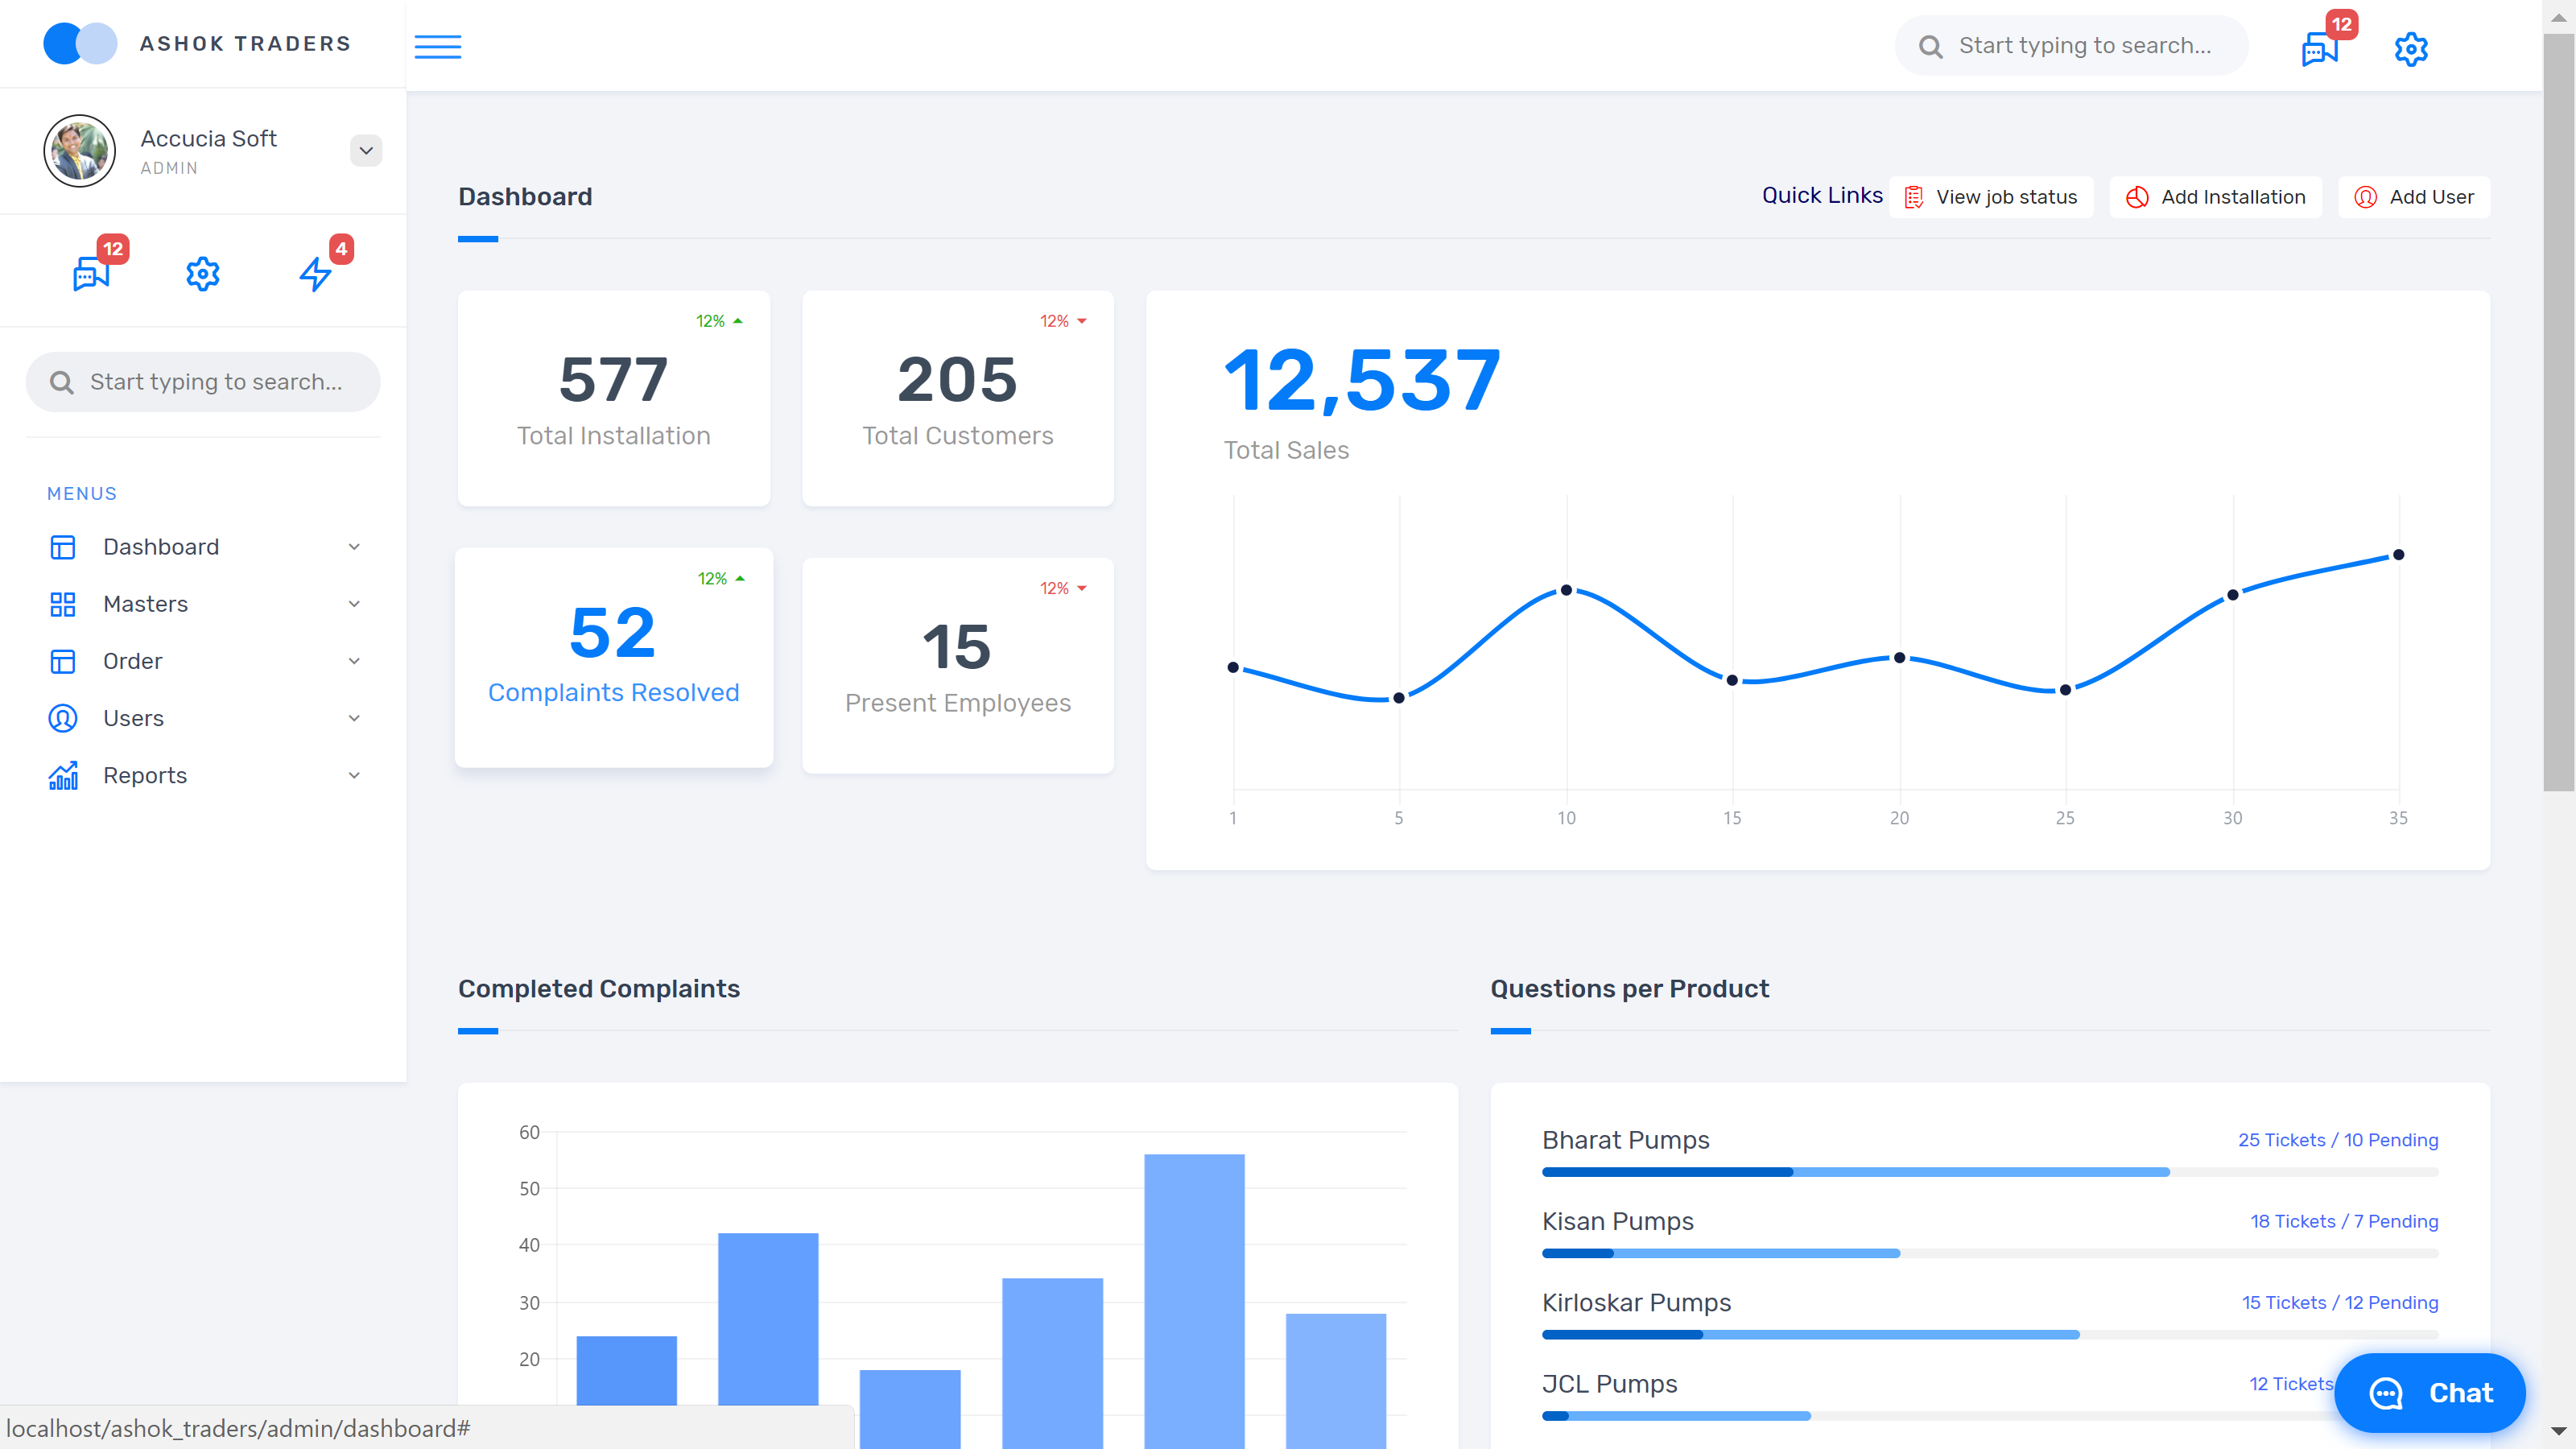Open the Chat button at bottom right
Image resolution: width=2576 pixels, height=1449 pixels.
(x=2429, y=1392)
